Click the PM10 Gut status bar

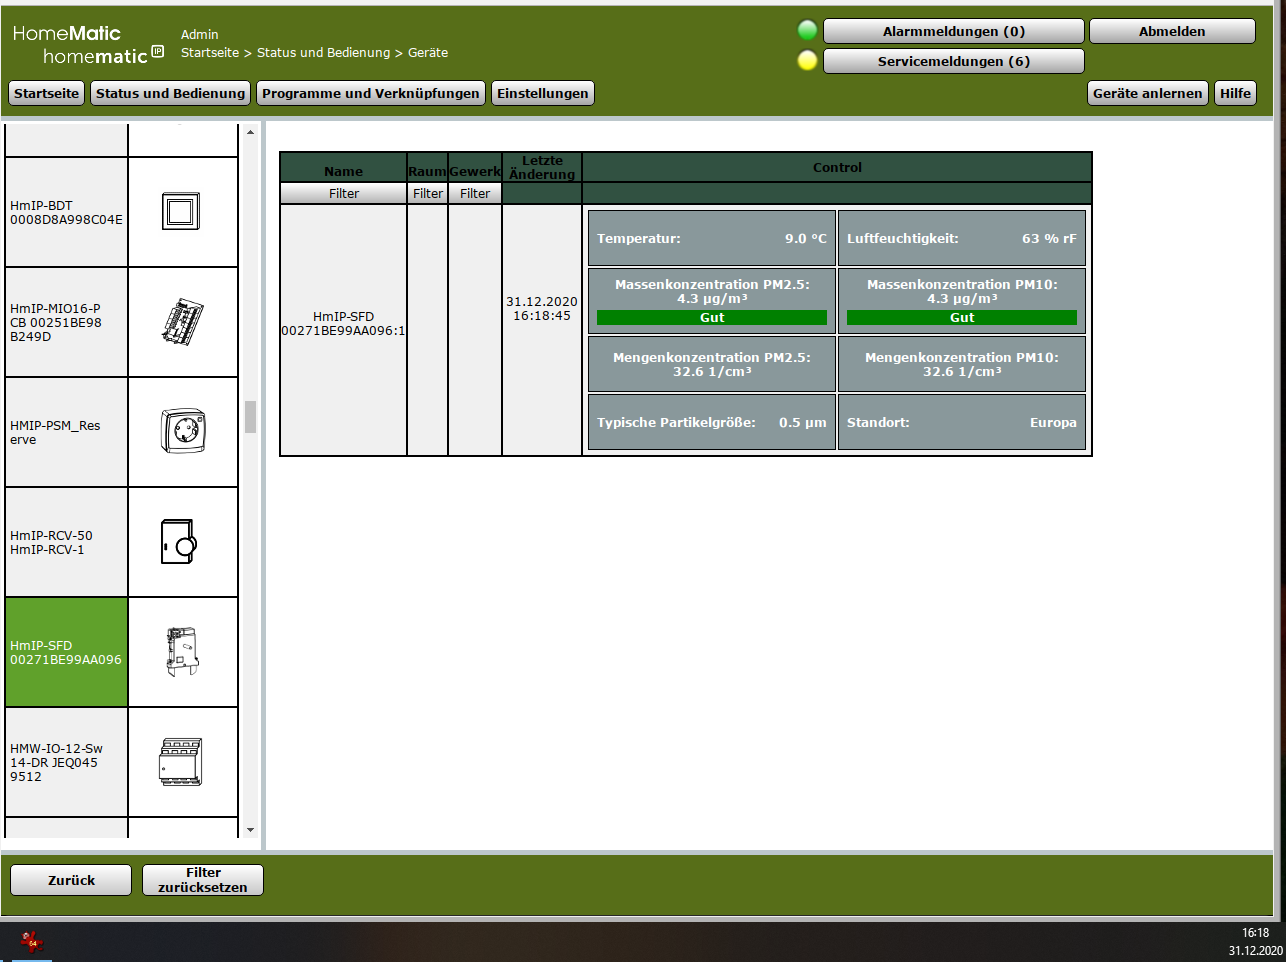click(962, 317)
